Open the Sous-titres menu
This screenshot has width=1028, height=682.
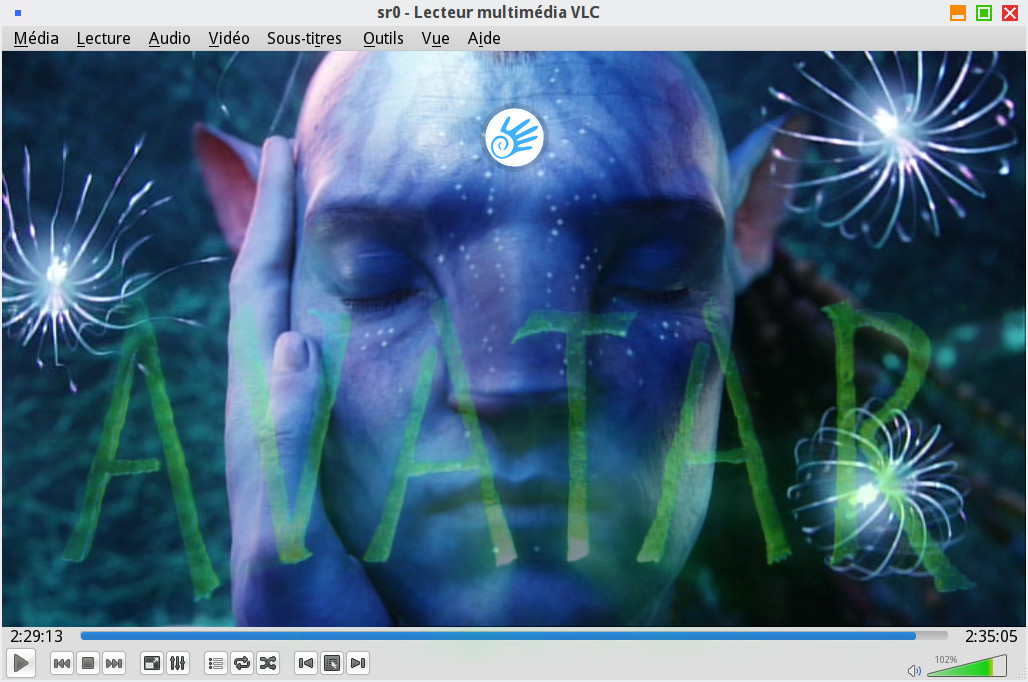tap(304, 39)
